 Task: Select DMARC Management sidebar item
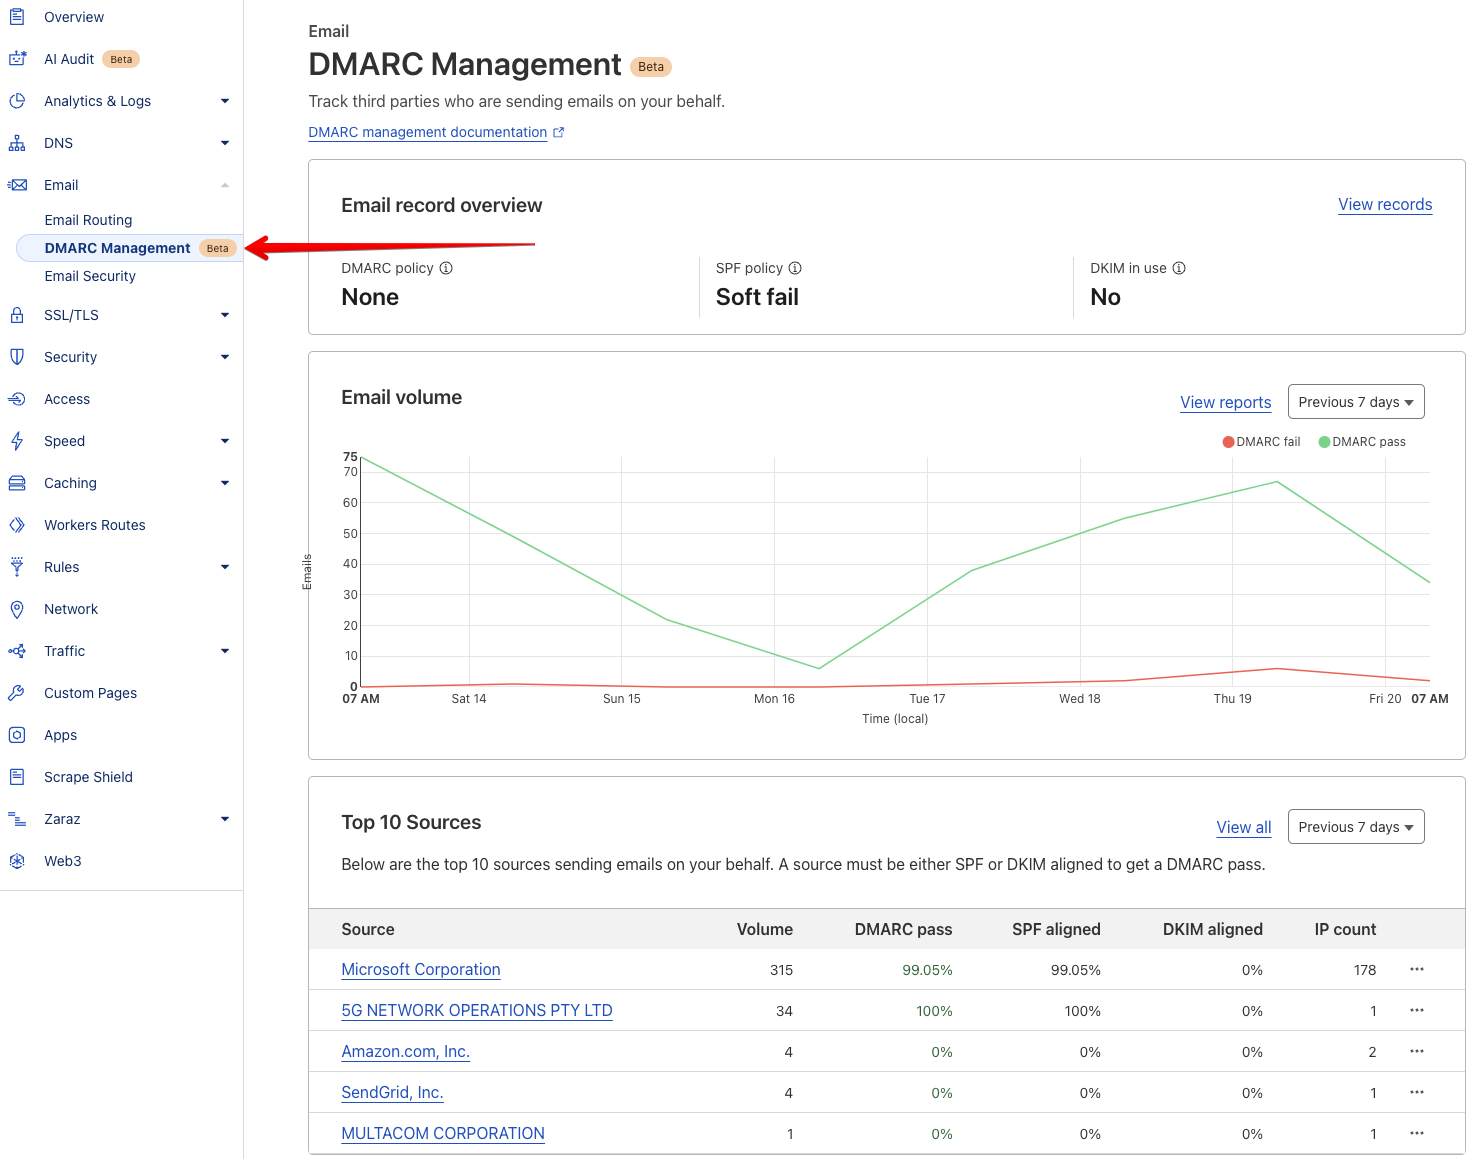[130, 248]
